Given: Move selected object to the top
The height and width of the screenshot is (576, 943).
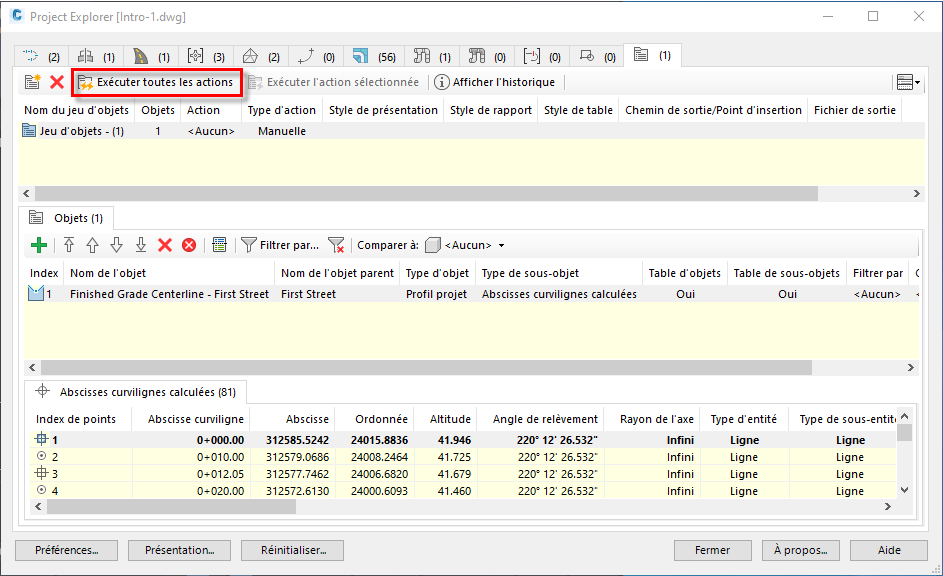Looking at the screenshot, I should click(69, 245).
